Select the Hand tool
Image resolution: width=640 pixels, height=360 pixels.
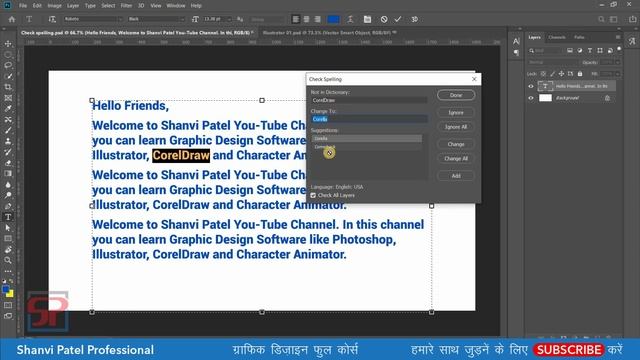(8, 249)
